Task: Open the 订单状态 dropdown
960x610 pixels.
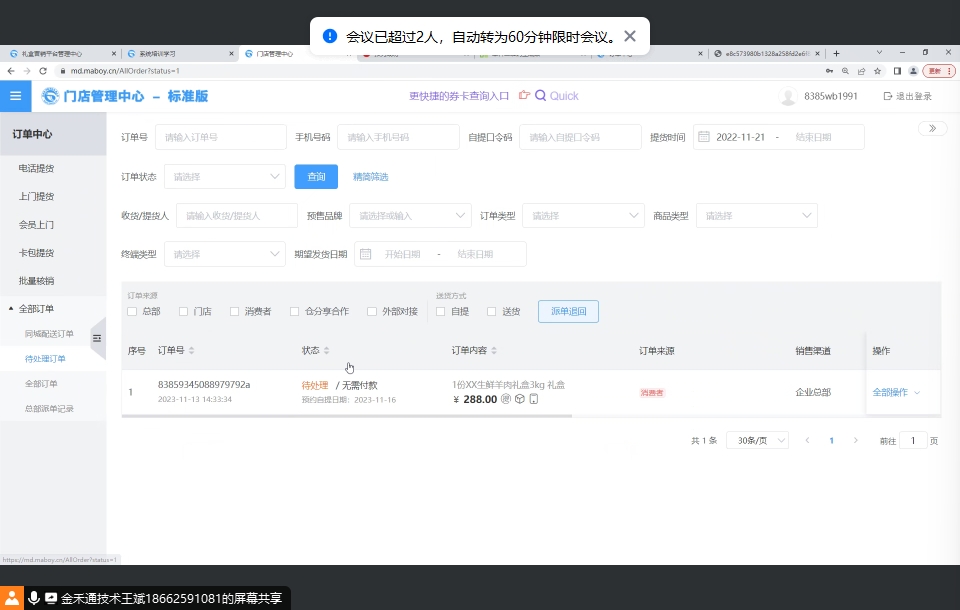Action: point(225,177)
